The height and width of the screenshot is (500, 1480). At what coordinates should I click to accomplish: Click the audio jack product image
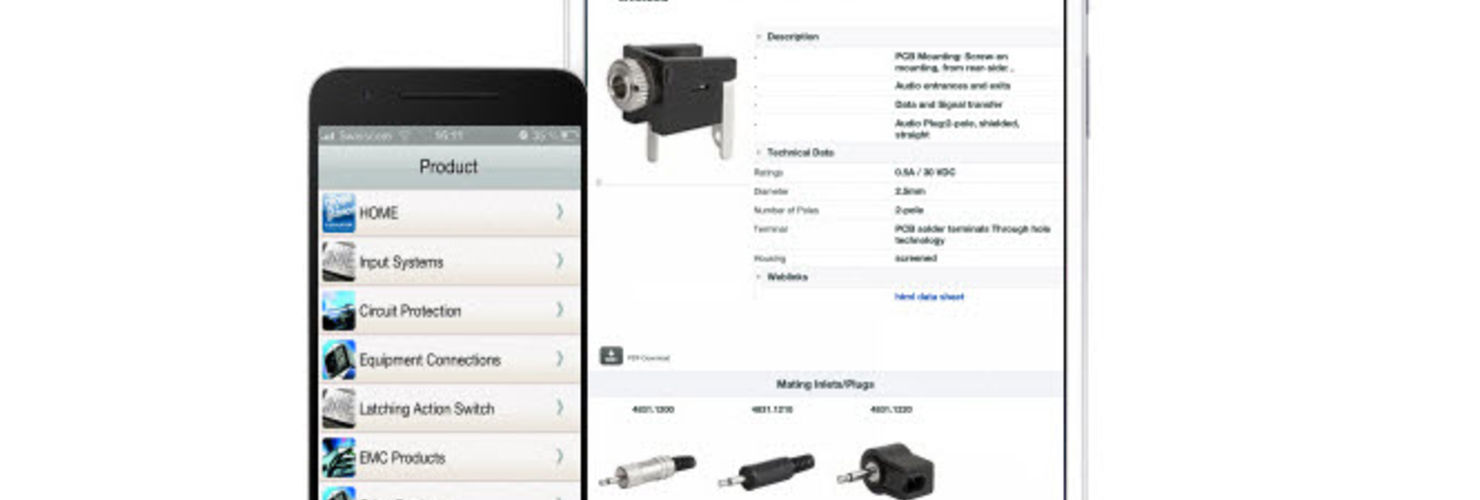671,101
